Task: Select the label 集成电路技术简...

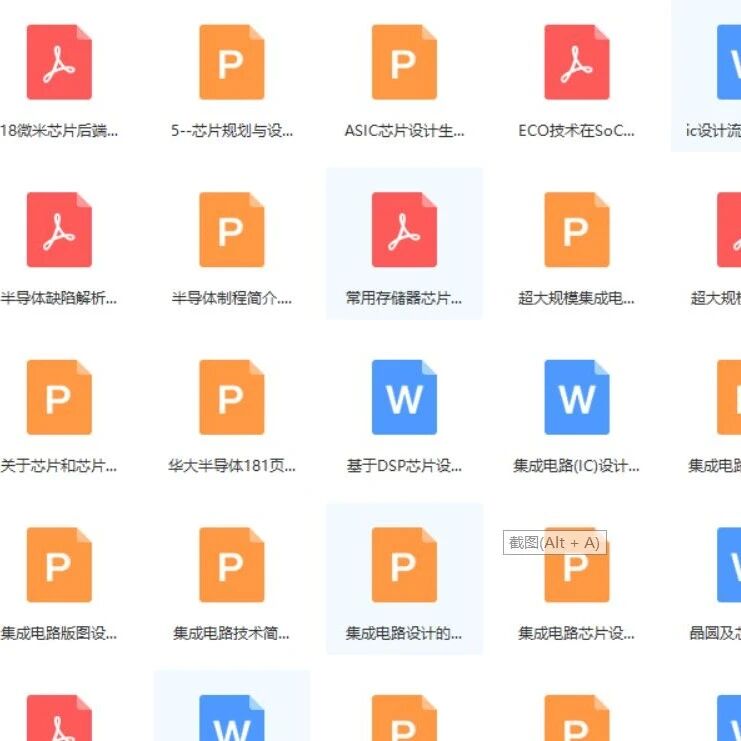Action: coord(232,633)
